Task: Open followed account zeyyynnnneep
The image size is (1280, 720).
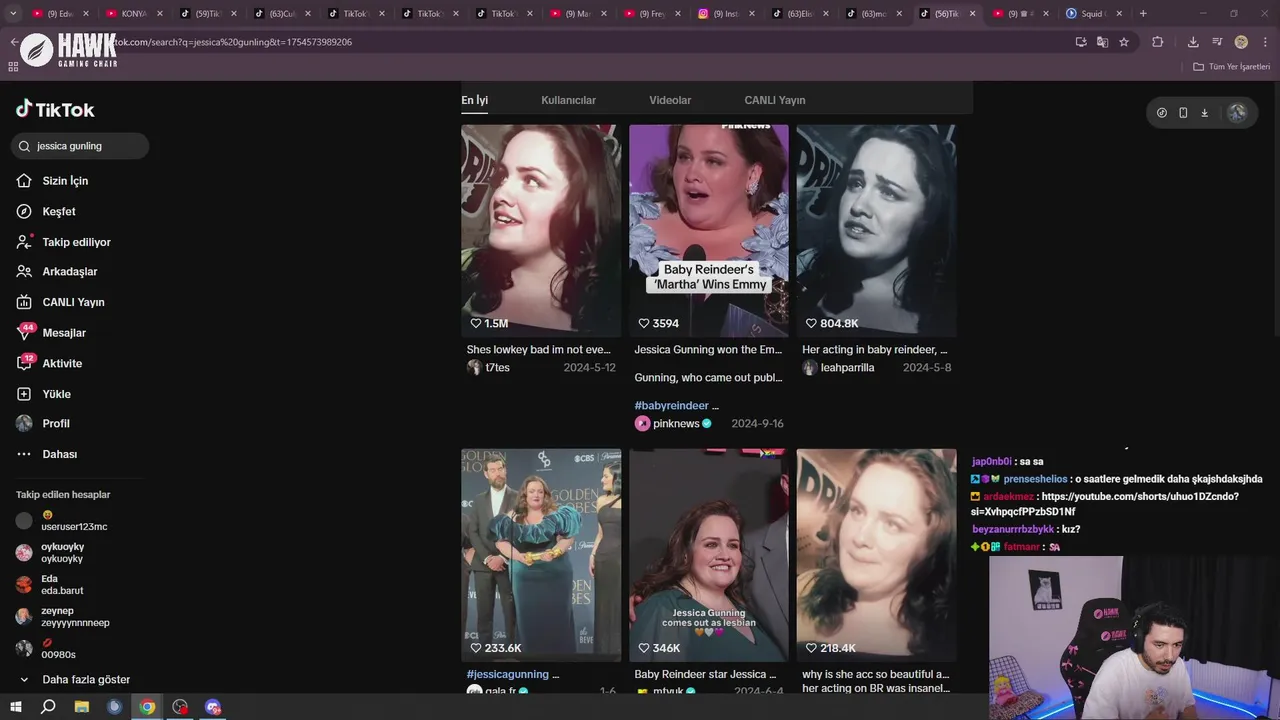Action: click(x=63, y=617)
